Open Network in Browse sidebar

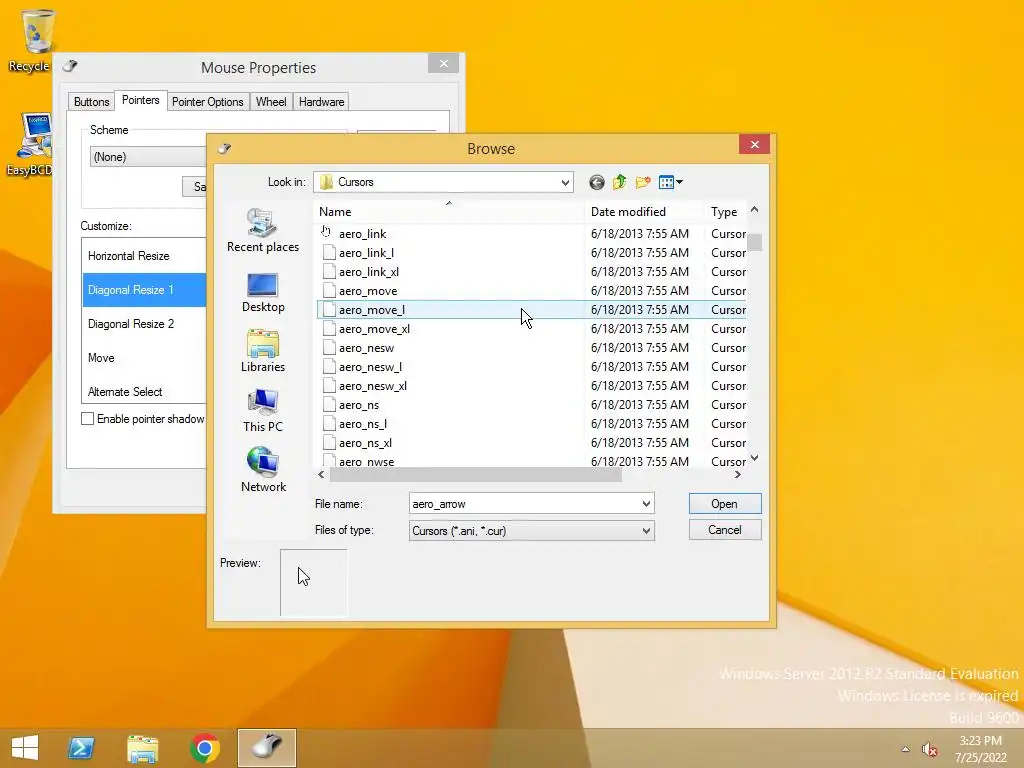(263, 470)
